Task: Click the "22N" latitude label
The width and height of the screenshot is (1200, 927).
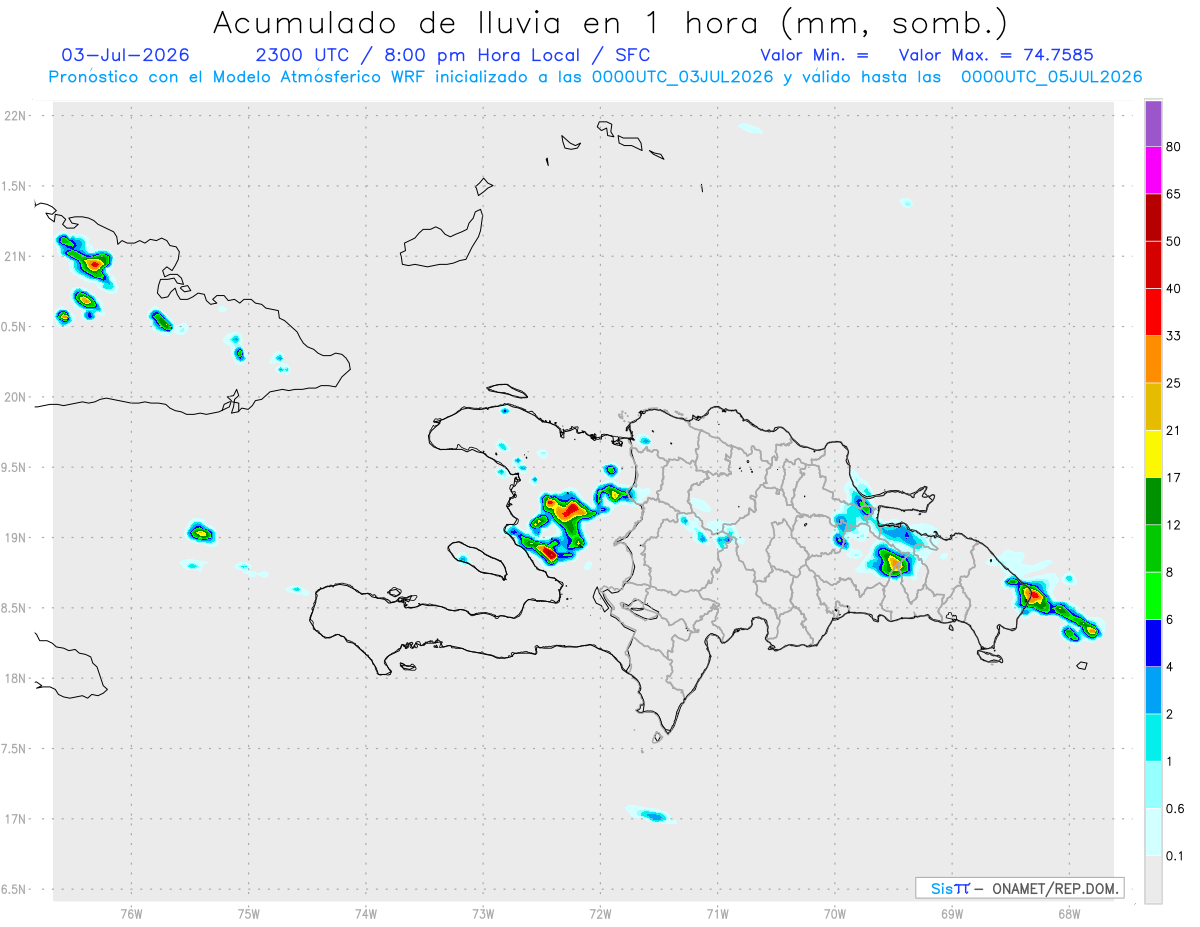Action: (x=17, y=115)
